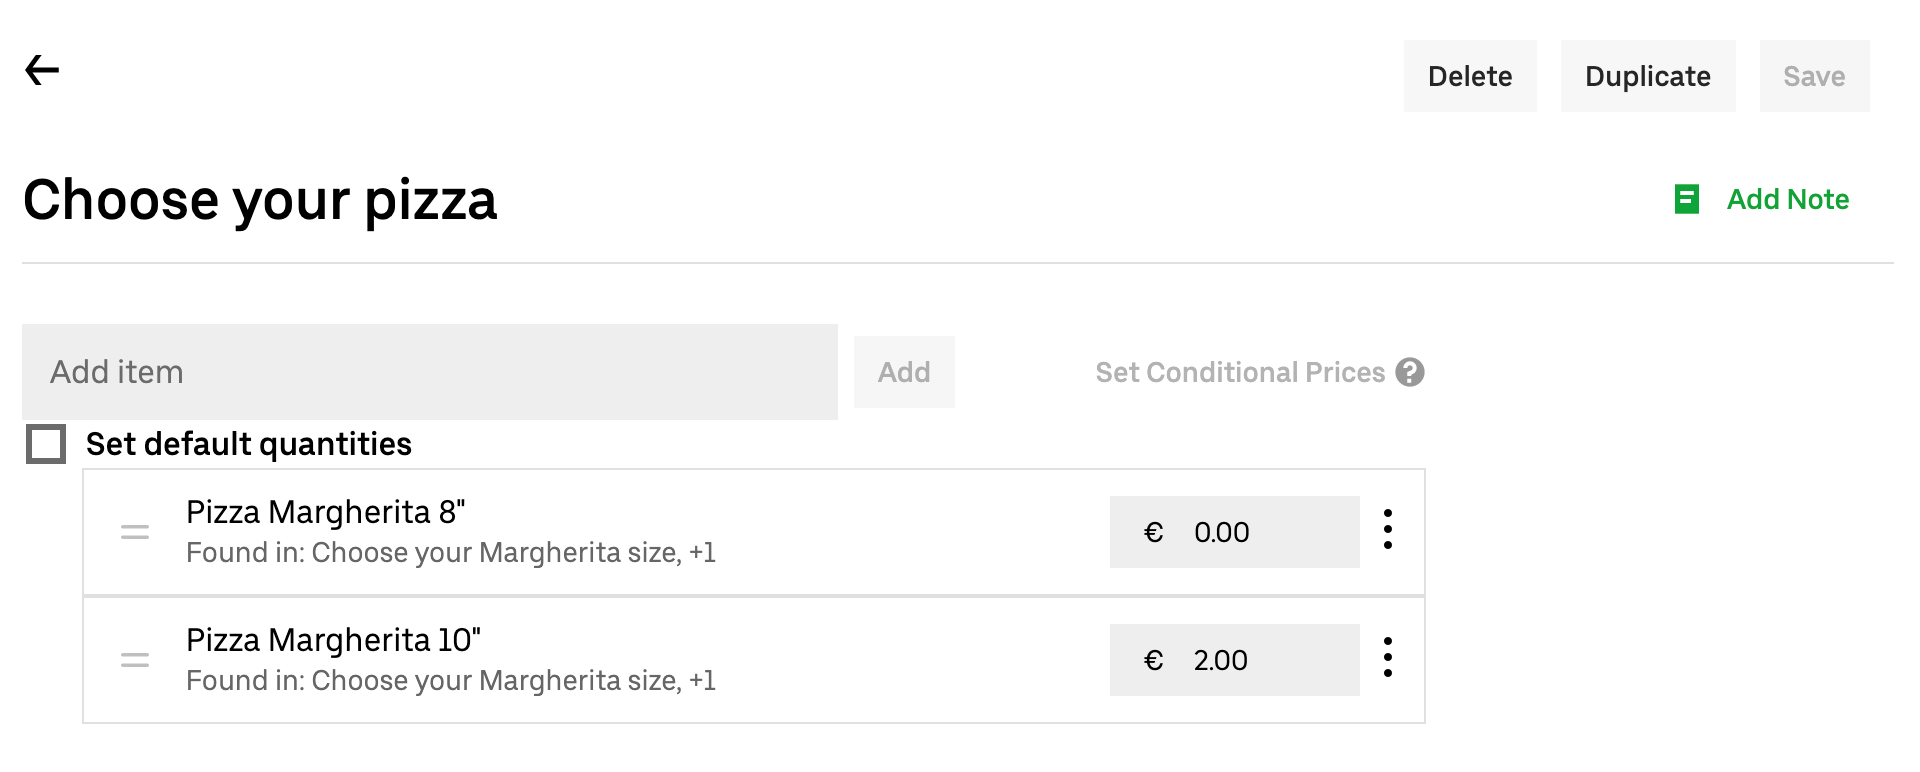The image size is (1920, 772).
Task: Select the Pizza Margherita 8" item name
Action: (x=326, y=512)
